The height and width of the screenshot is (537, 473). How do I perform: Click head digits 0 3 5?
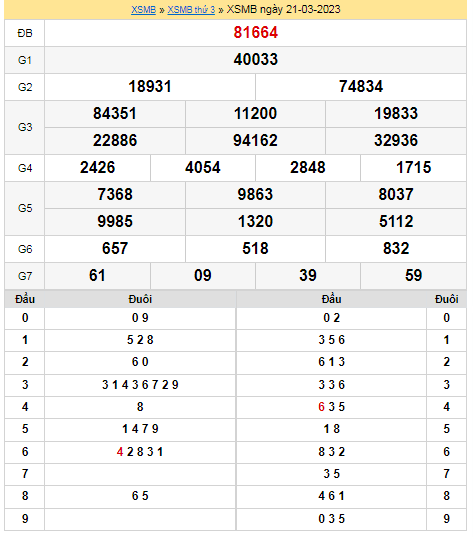point(332,519)
